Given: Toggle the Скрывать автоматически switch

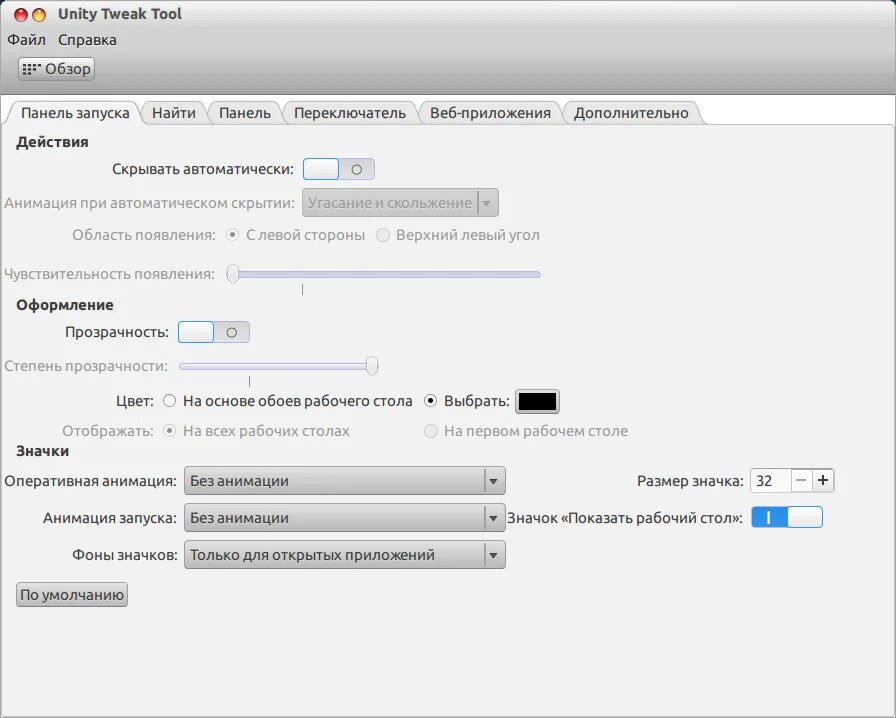Looking at the screenshot, I should (x=339, y=169).
